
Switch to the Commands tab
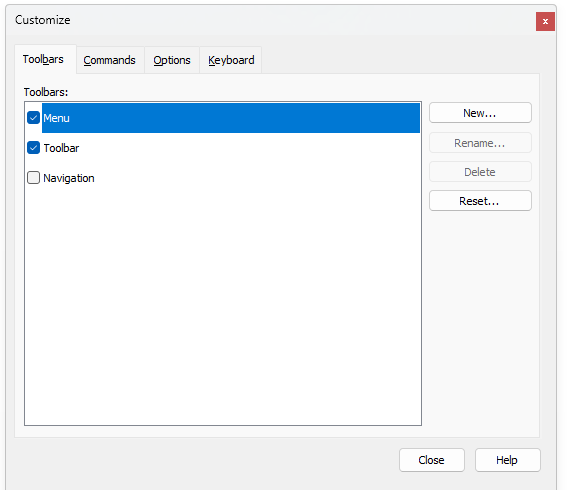tap(110, 60)
